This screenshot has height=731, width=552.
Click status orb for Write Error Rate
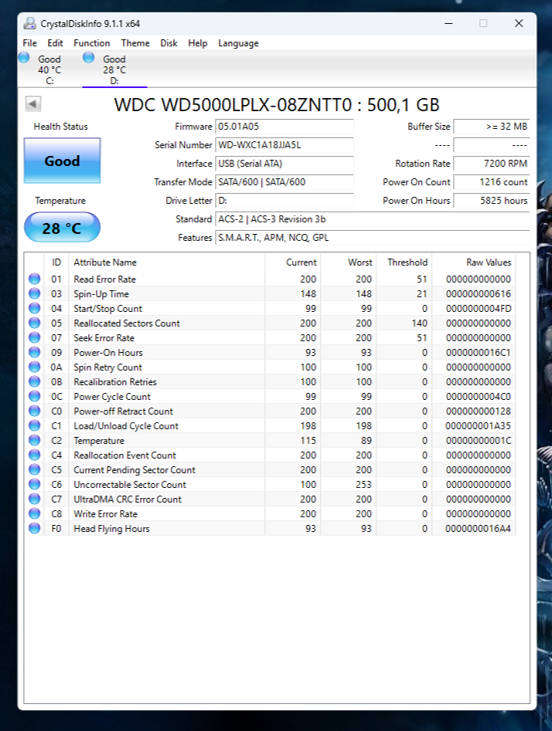coord(34,513)
